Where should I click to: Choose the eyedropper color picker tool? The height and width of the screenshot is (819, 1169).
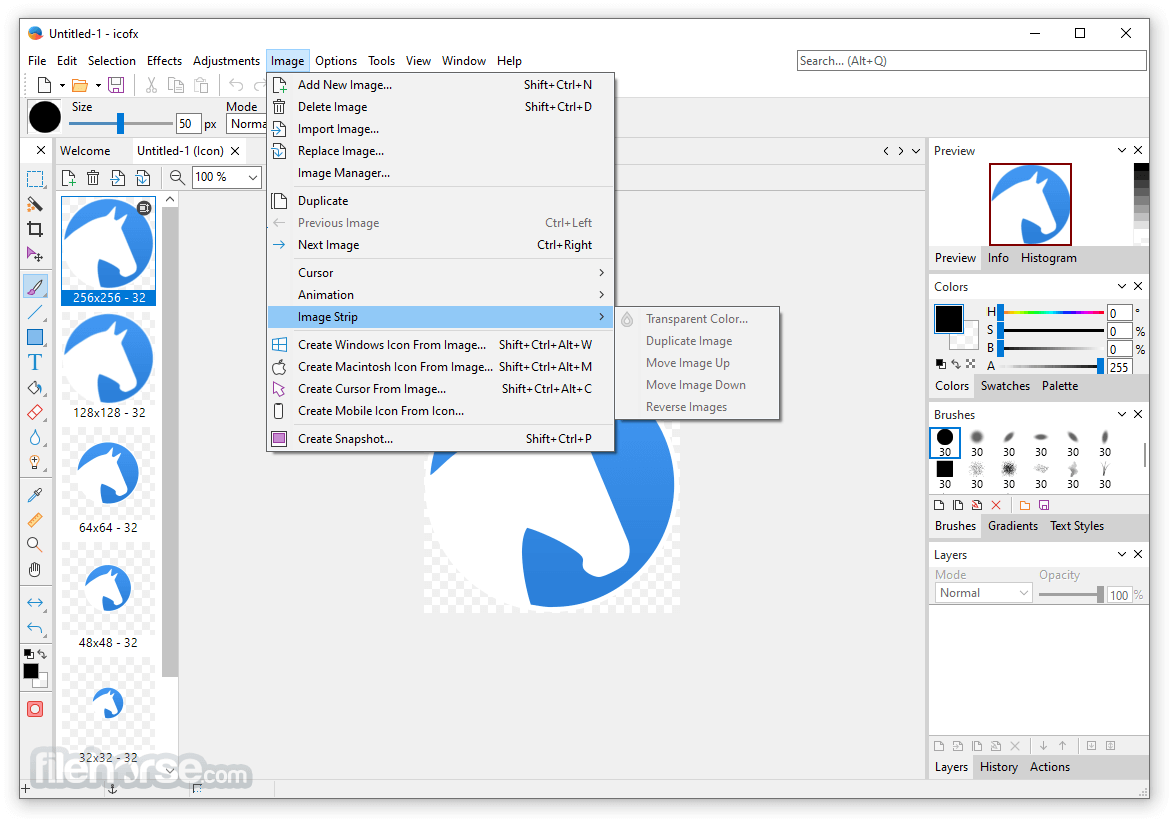click(x=35, y=495)
